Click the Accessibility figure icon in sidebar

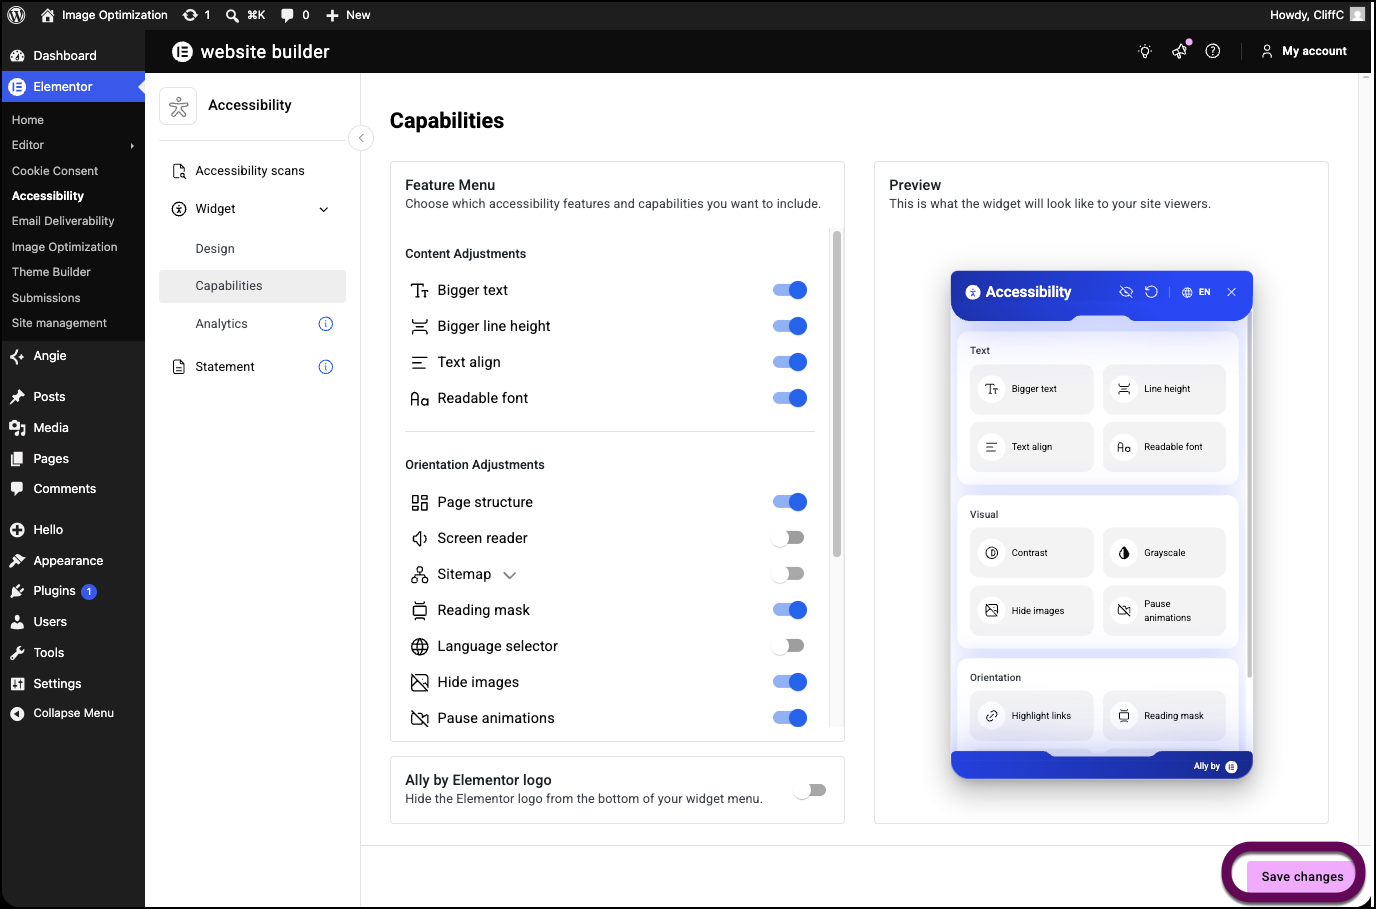point(178,106)
